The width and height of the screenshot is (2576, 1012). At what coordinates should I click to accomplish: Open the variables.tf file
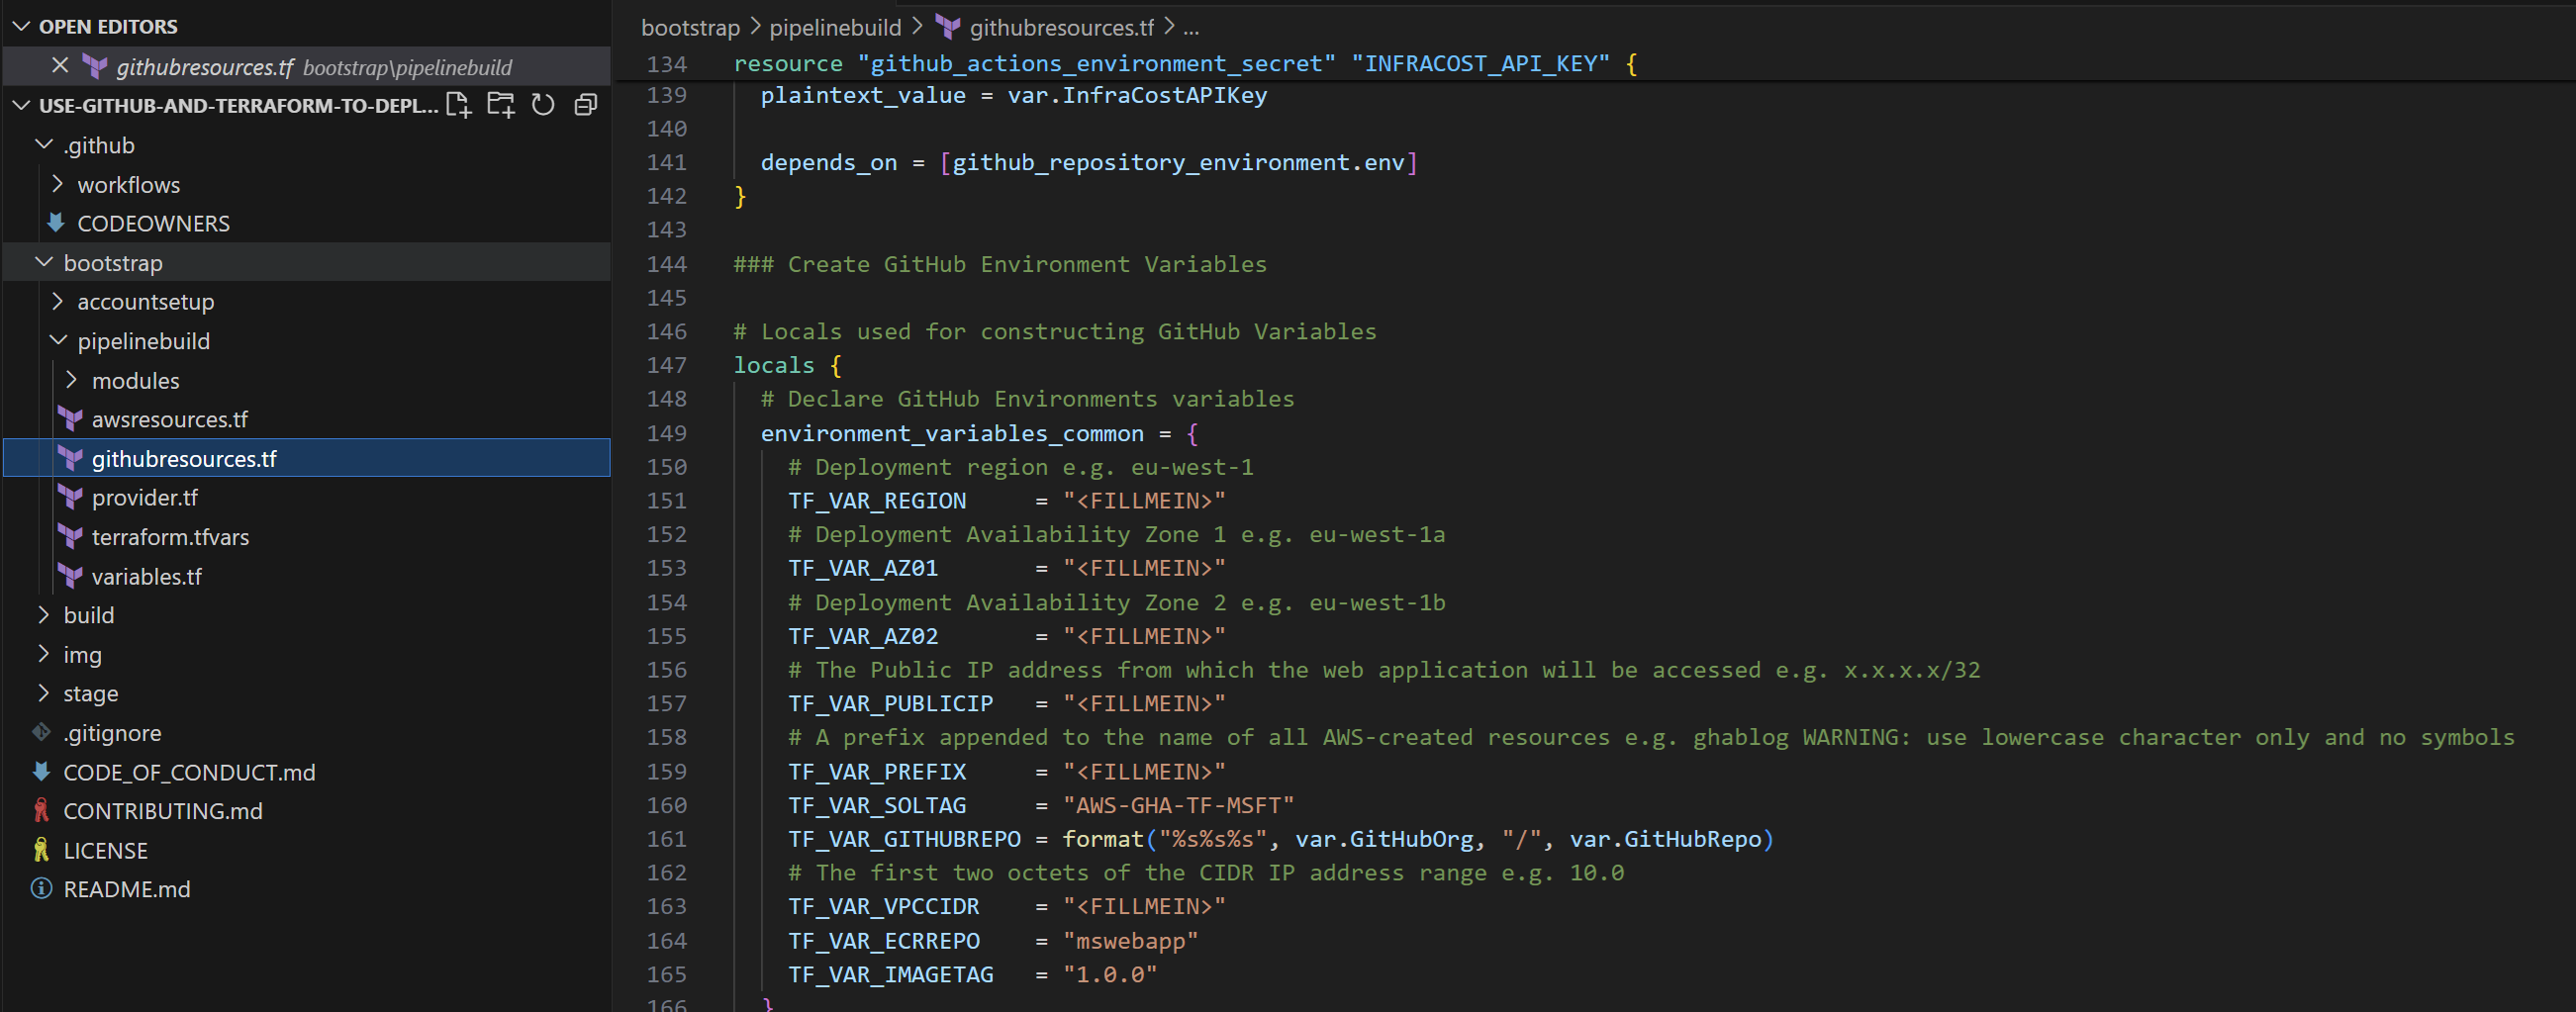[x=146, y=576]
